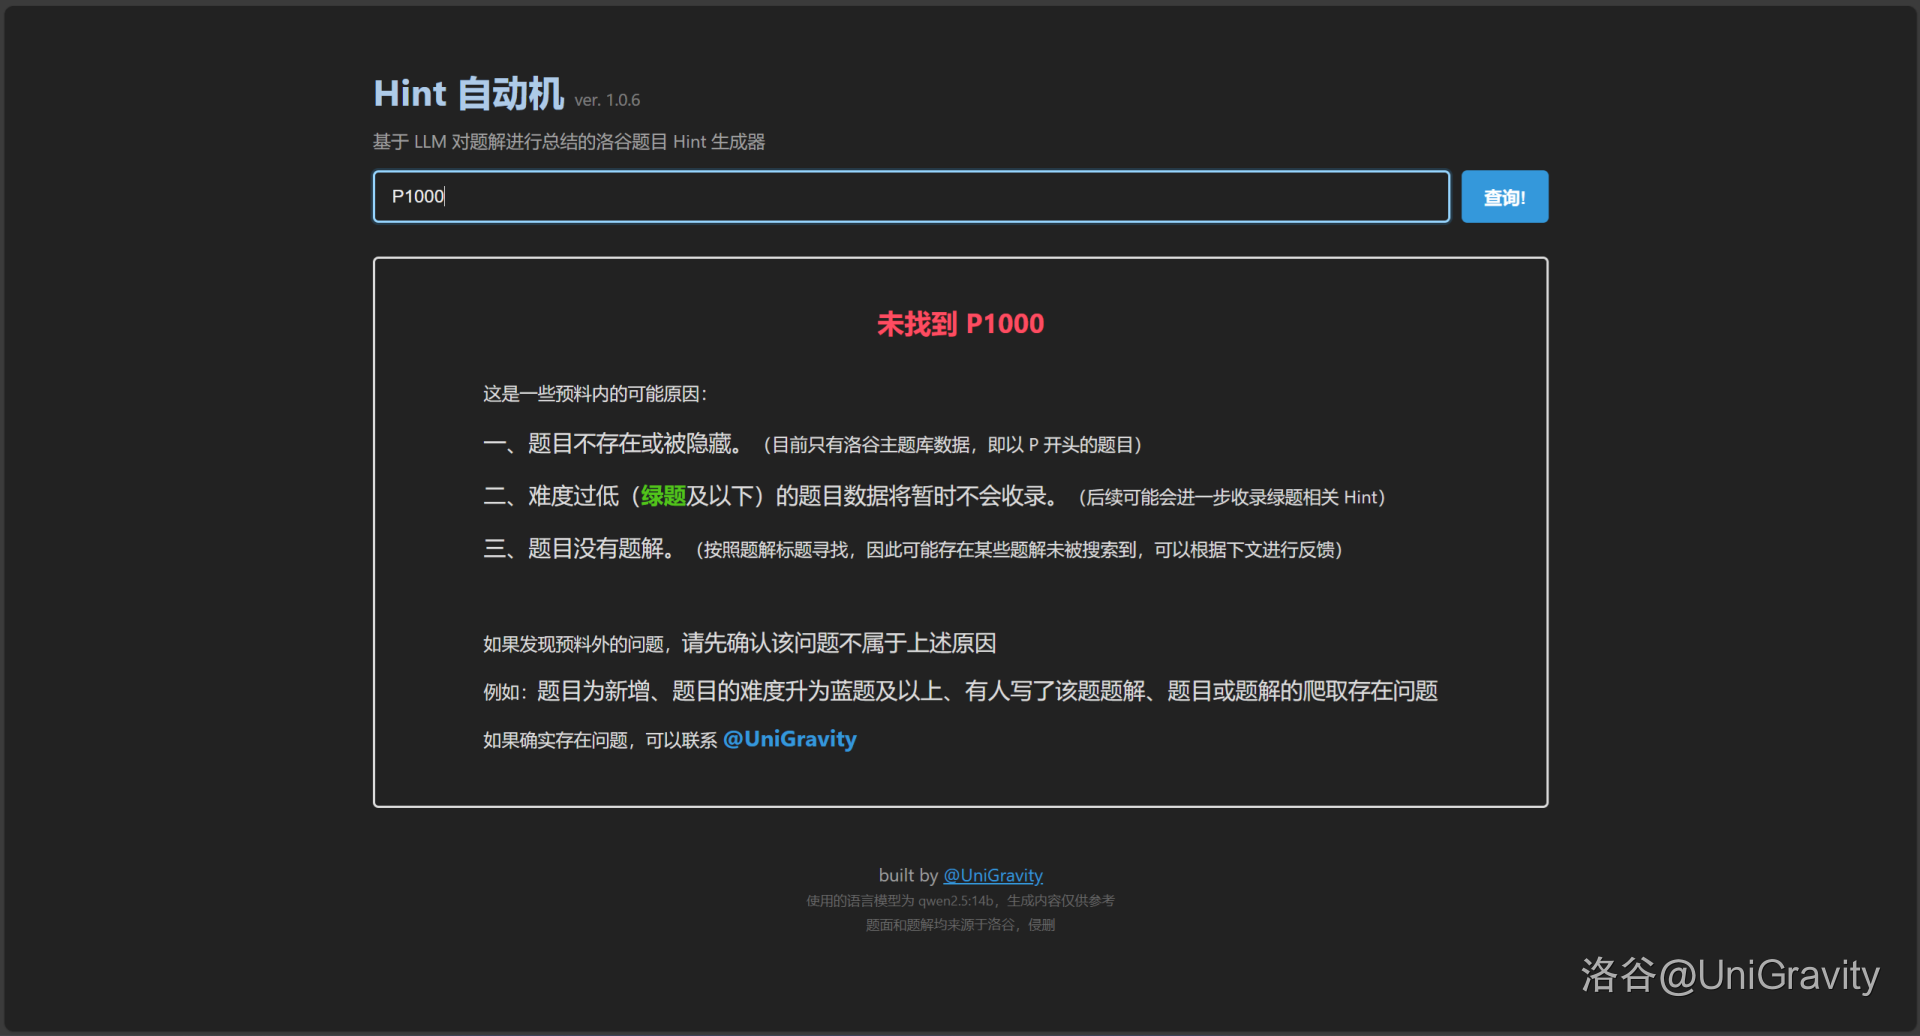This screenshot has width=1920, height=1036.
Task: Click the text 请先确认该问题不属于上述原因
Action: pyautogui.click(x=838, y=643)
